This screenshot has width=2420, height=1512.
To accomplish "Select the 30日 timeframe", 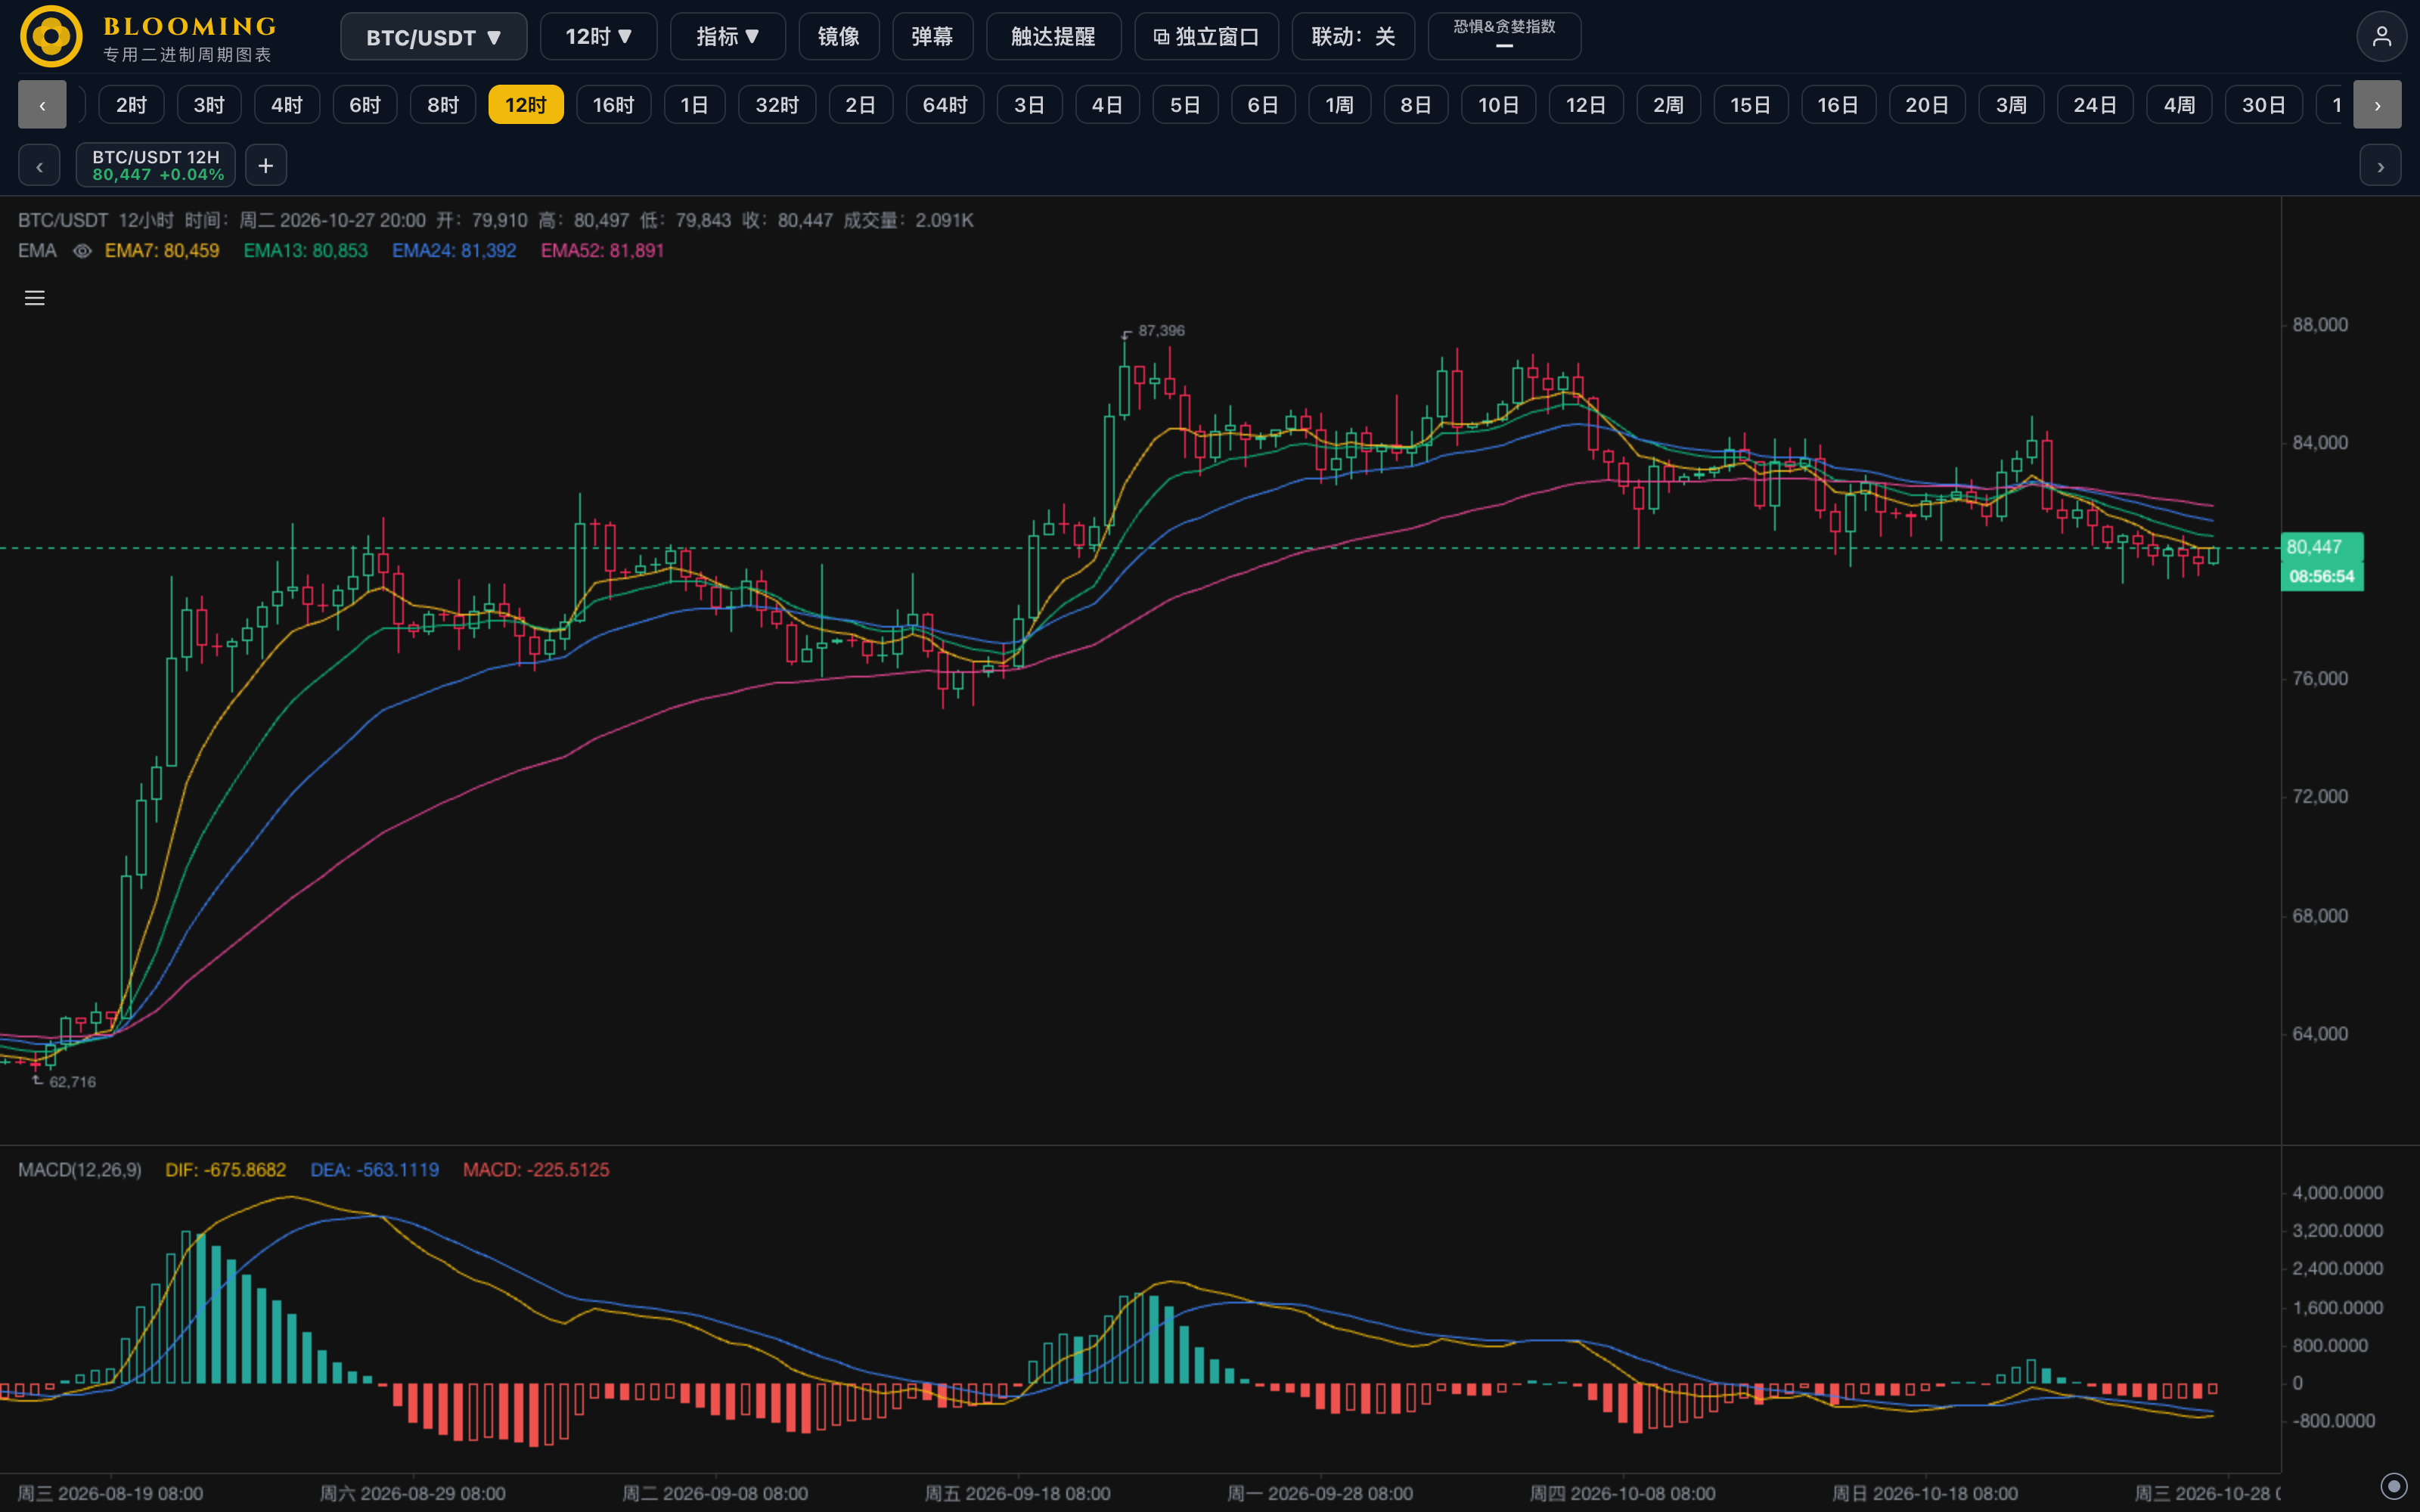I will [2264, 105].
